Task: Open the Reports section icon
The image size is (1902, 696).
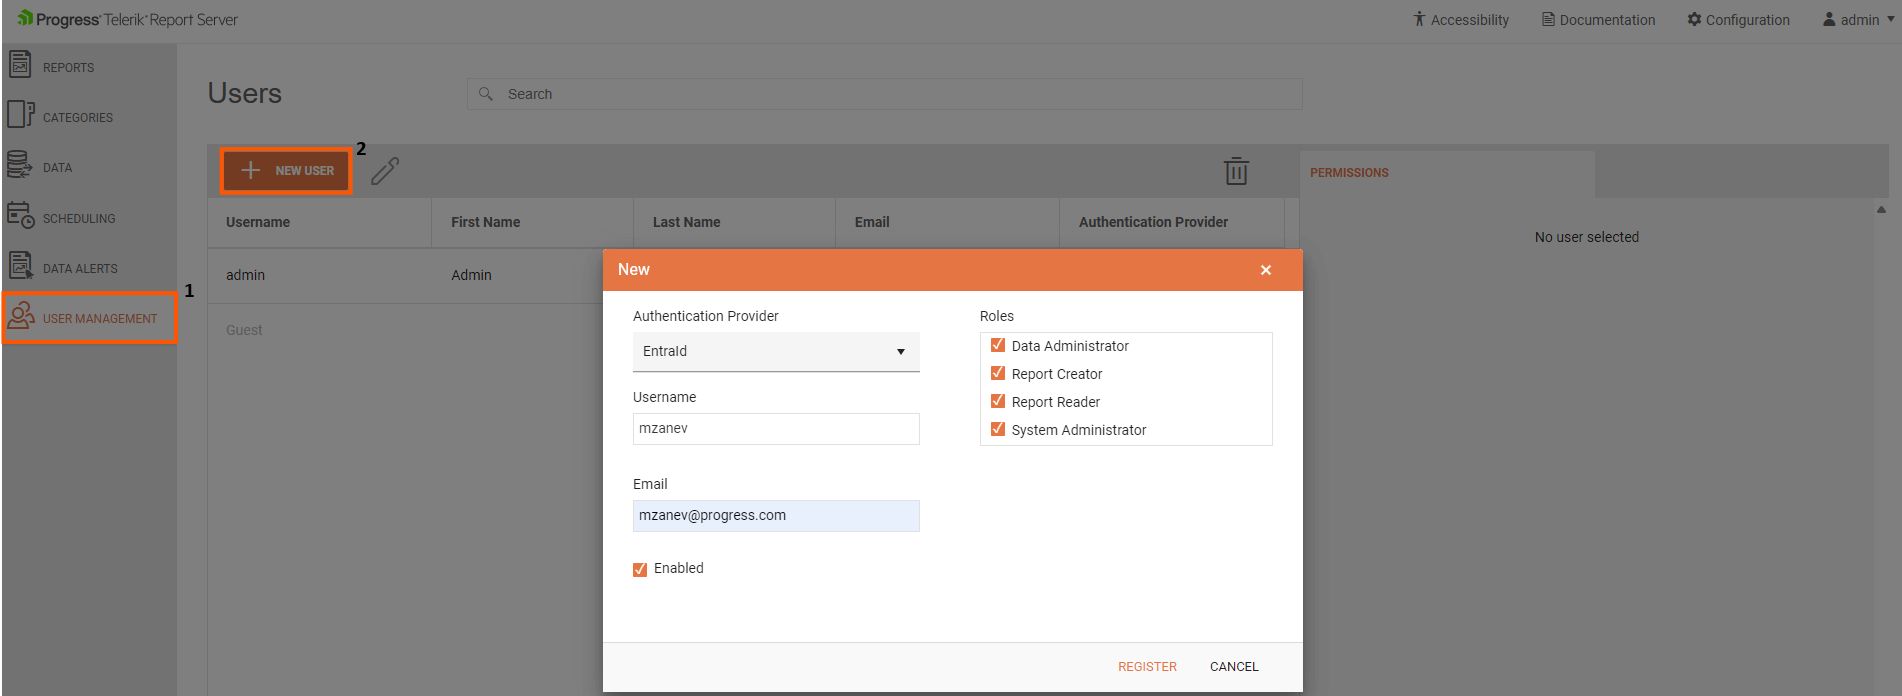Action: (x=20, y=64)
